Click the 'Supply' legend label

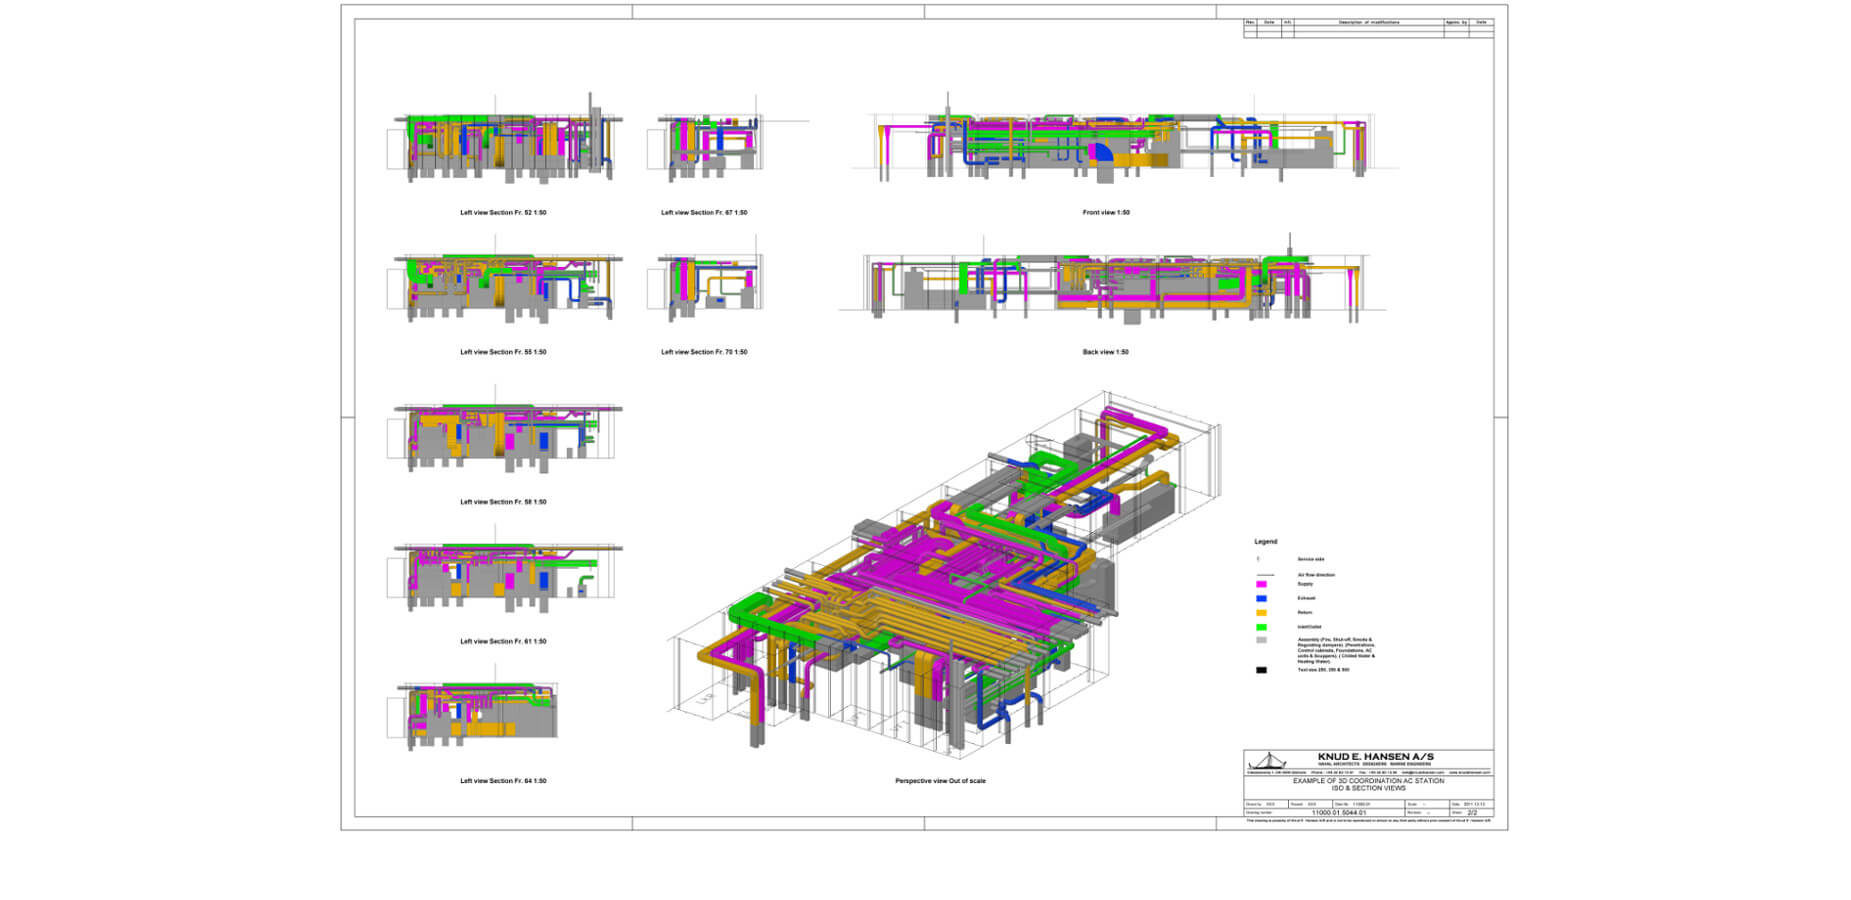(x=1305, y=584)
